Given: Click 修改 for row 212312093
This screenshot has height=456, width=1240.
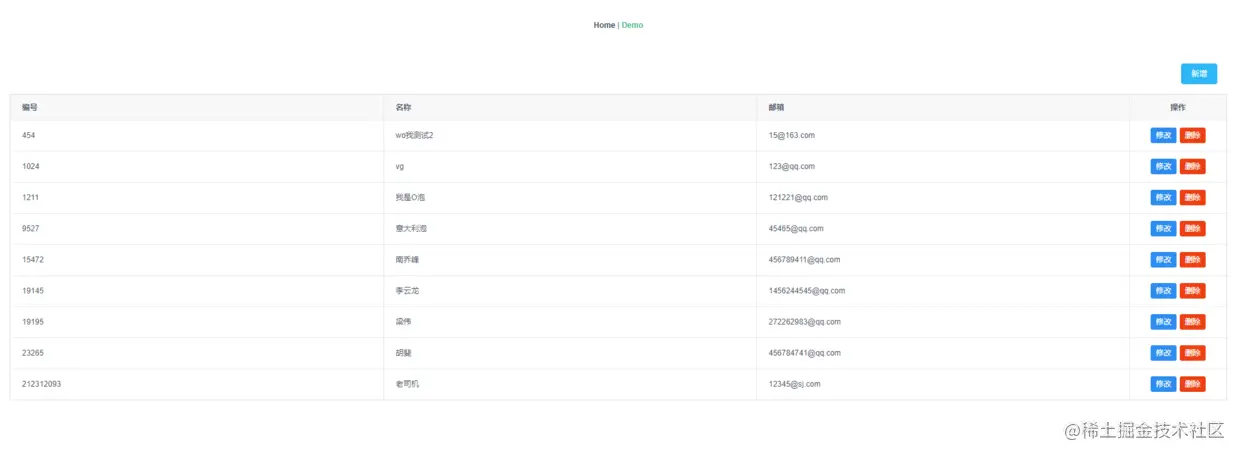Looking at the screenshot, I should pos(1163,383).
